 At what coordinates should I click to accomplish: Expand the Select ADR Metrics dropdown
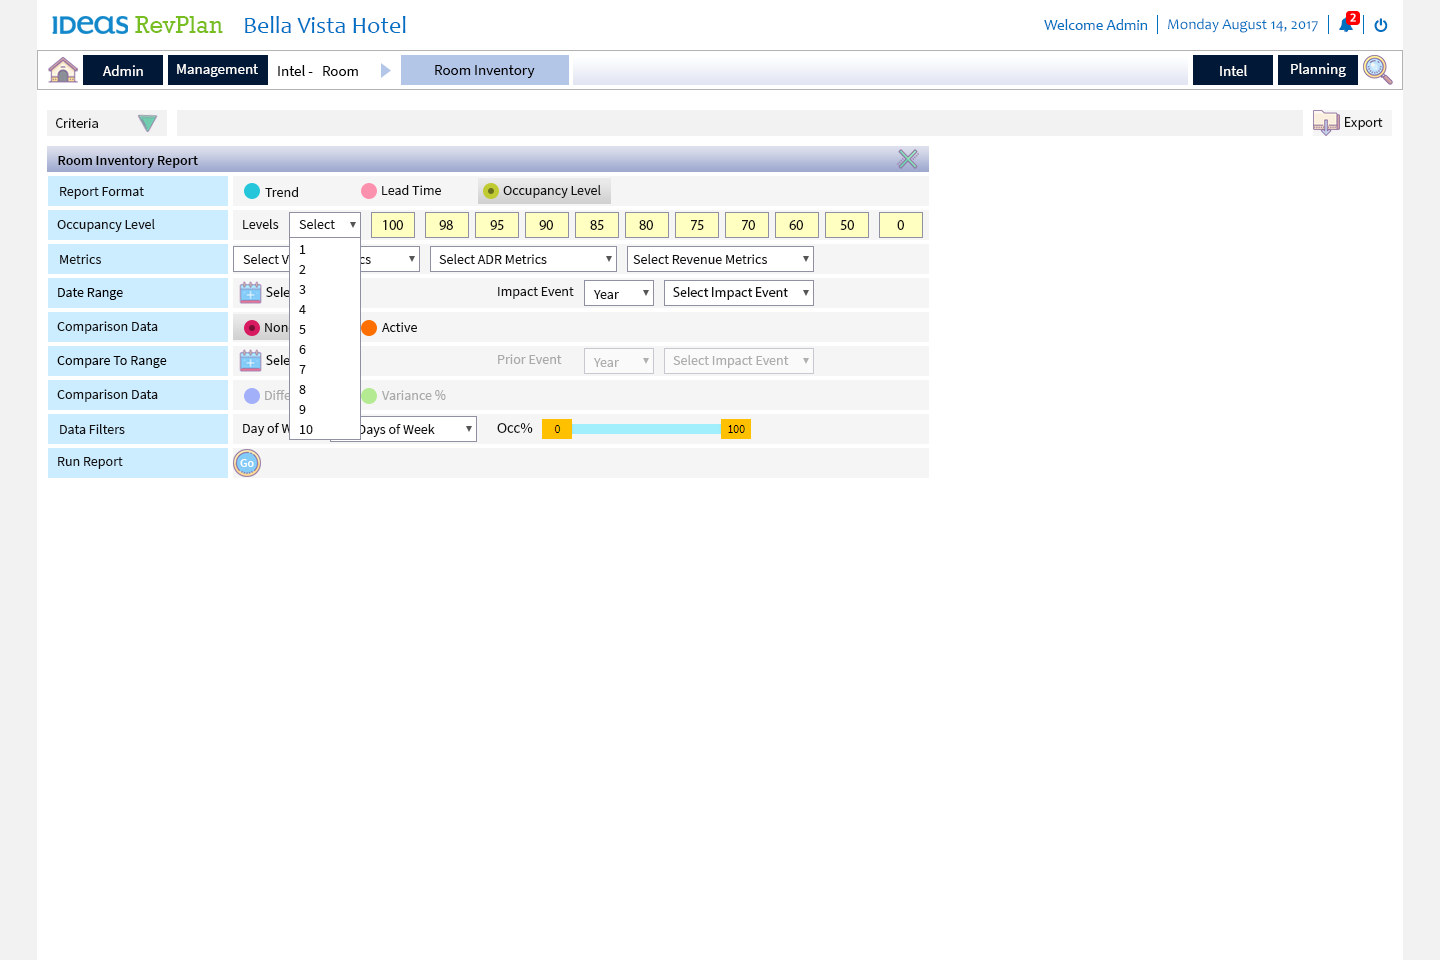point(524,259)
